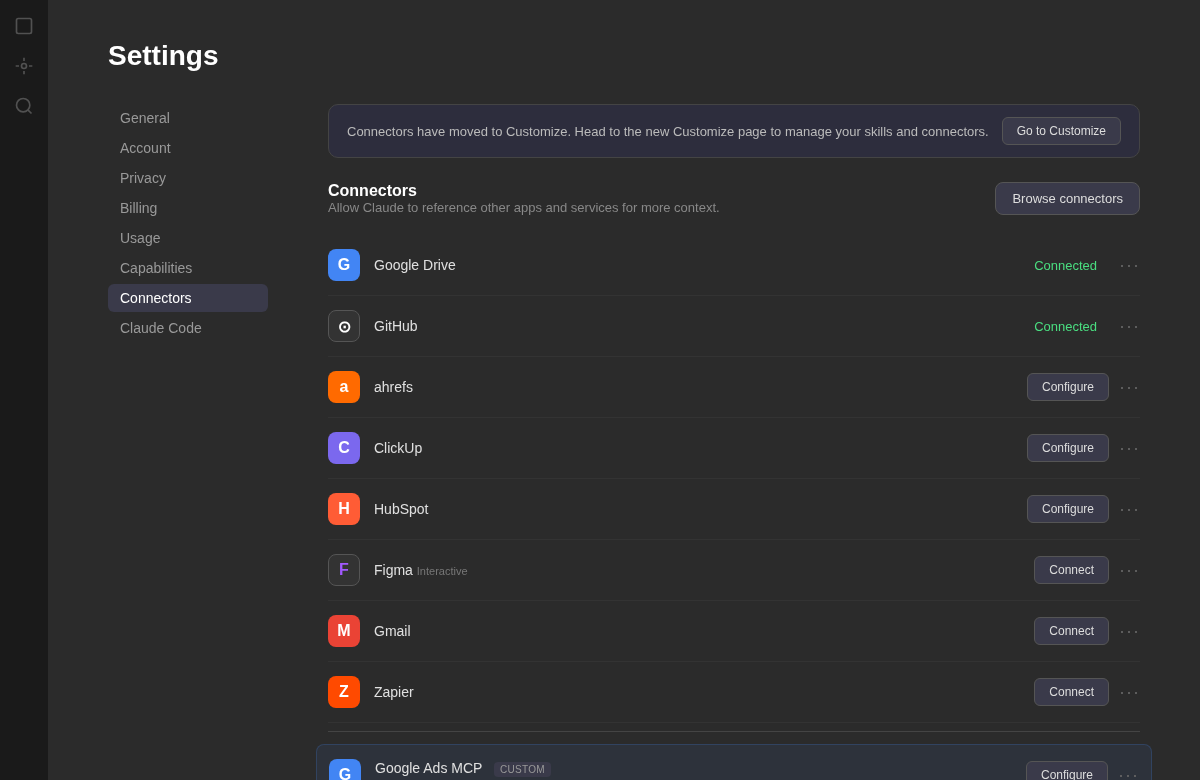This screenshot has height=780, width=1200.
Task: Connect the Gmail connector
Action: click(x=1071, y=631)
